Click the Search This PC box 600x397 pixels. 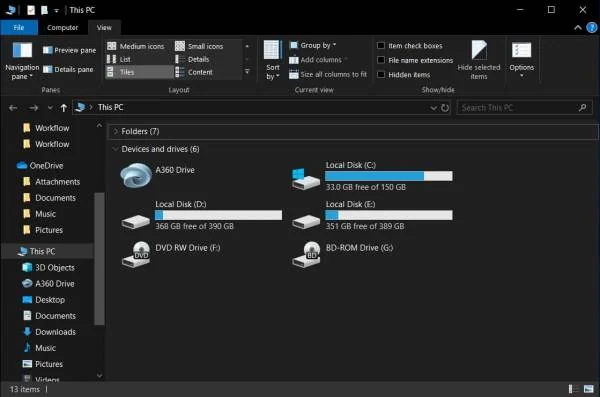coord(524,108)
